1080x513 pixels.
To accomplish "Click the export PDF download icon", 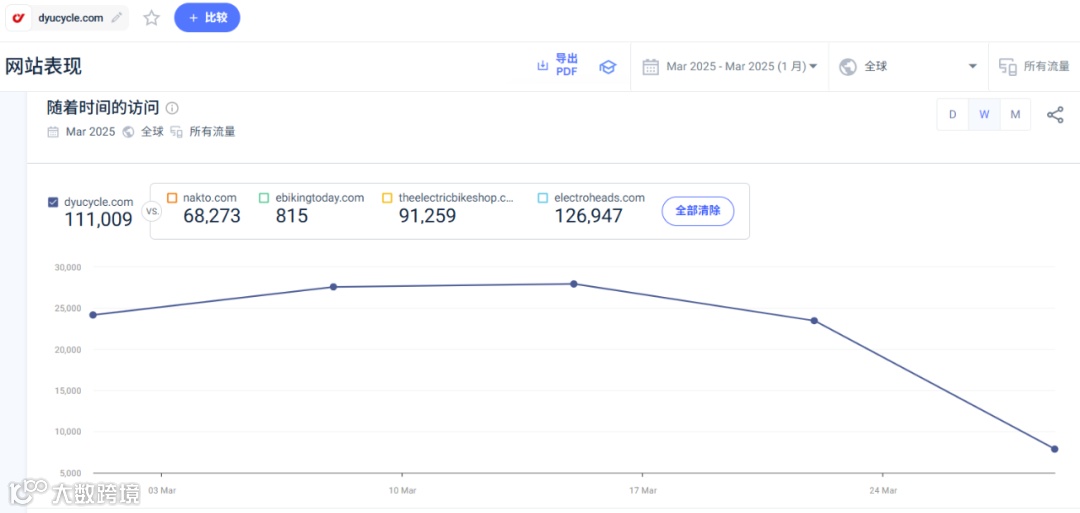I will pyautogui.click(x=543, y=66).
